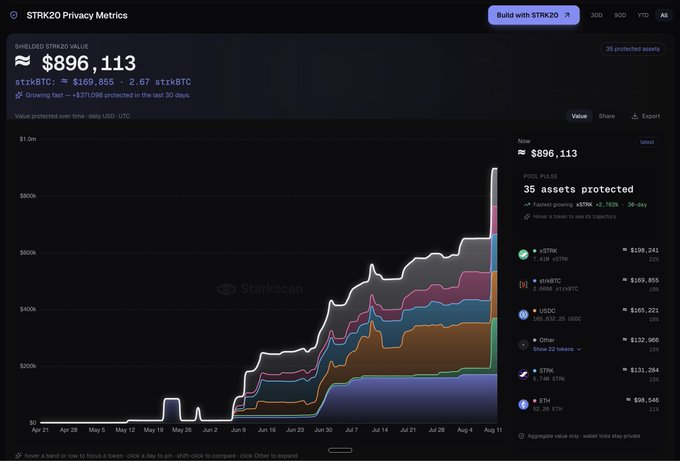This screenshot has width=680, height=461.
Task: Click the Jul 14 date label on axis
Action: click(379, 430)
